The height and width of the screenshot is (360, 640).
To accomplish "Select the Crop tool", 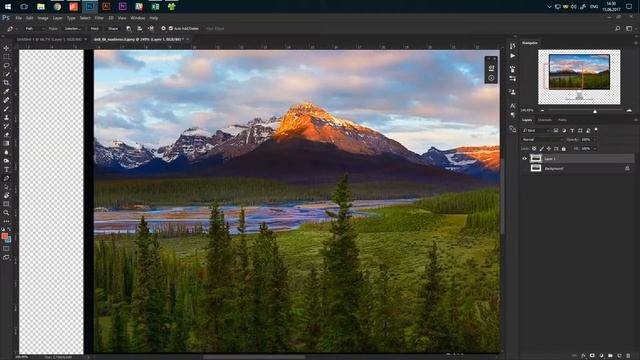I will click(6, 82).
